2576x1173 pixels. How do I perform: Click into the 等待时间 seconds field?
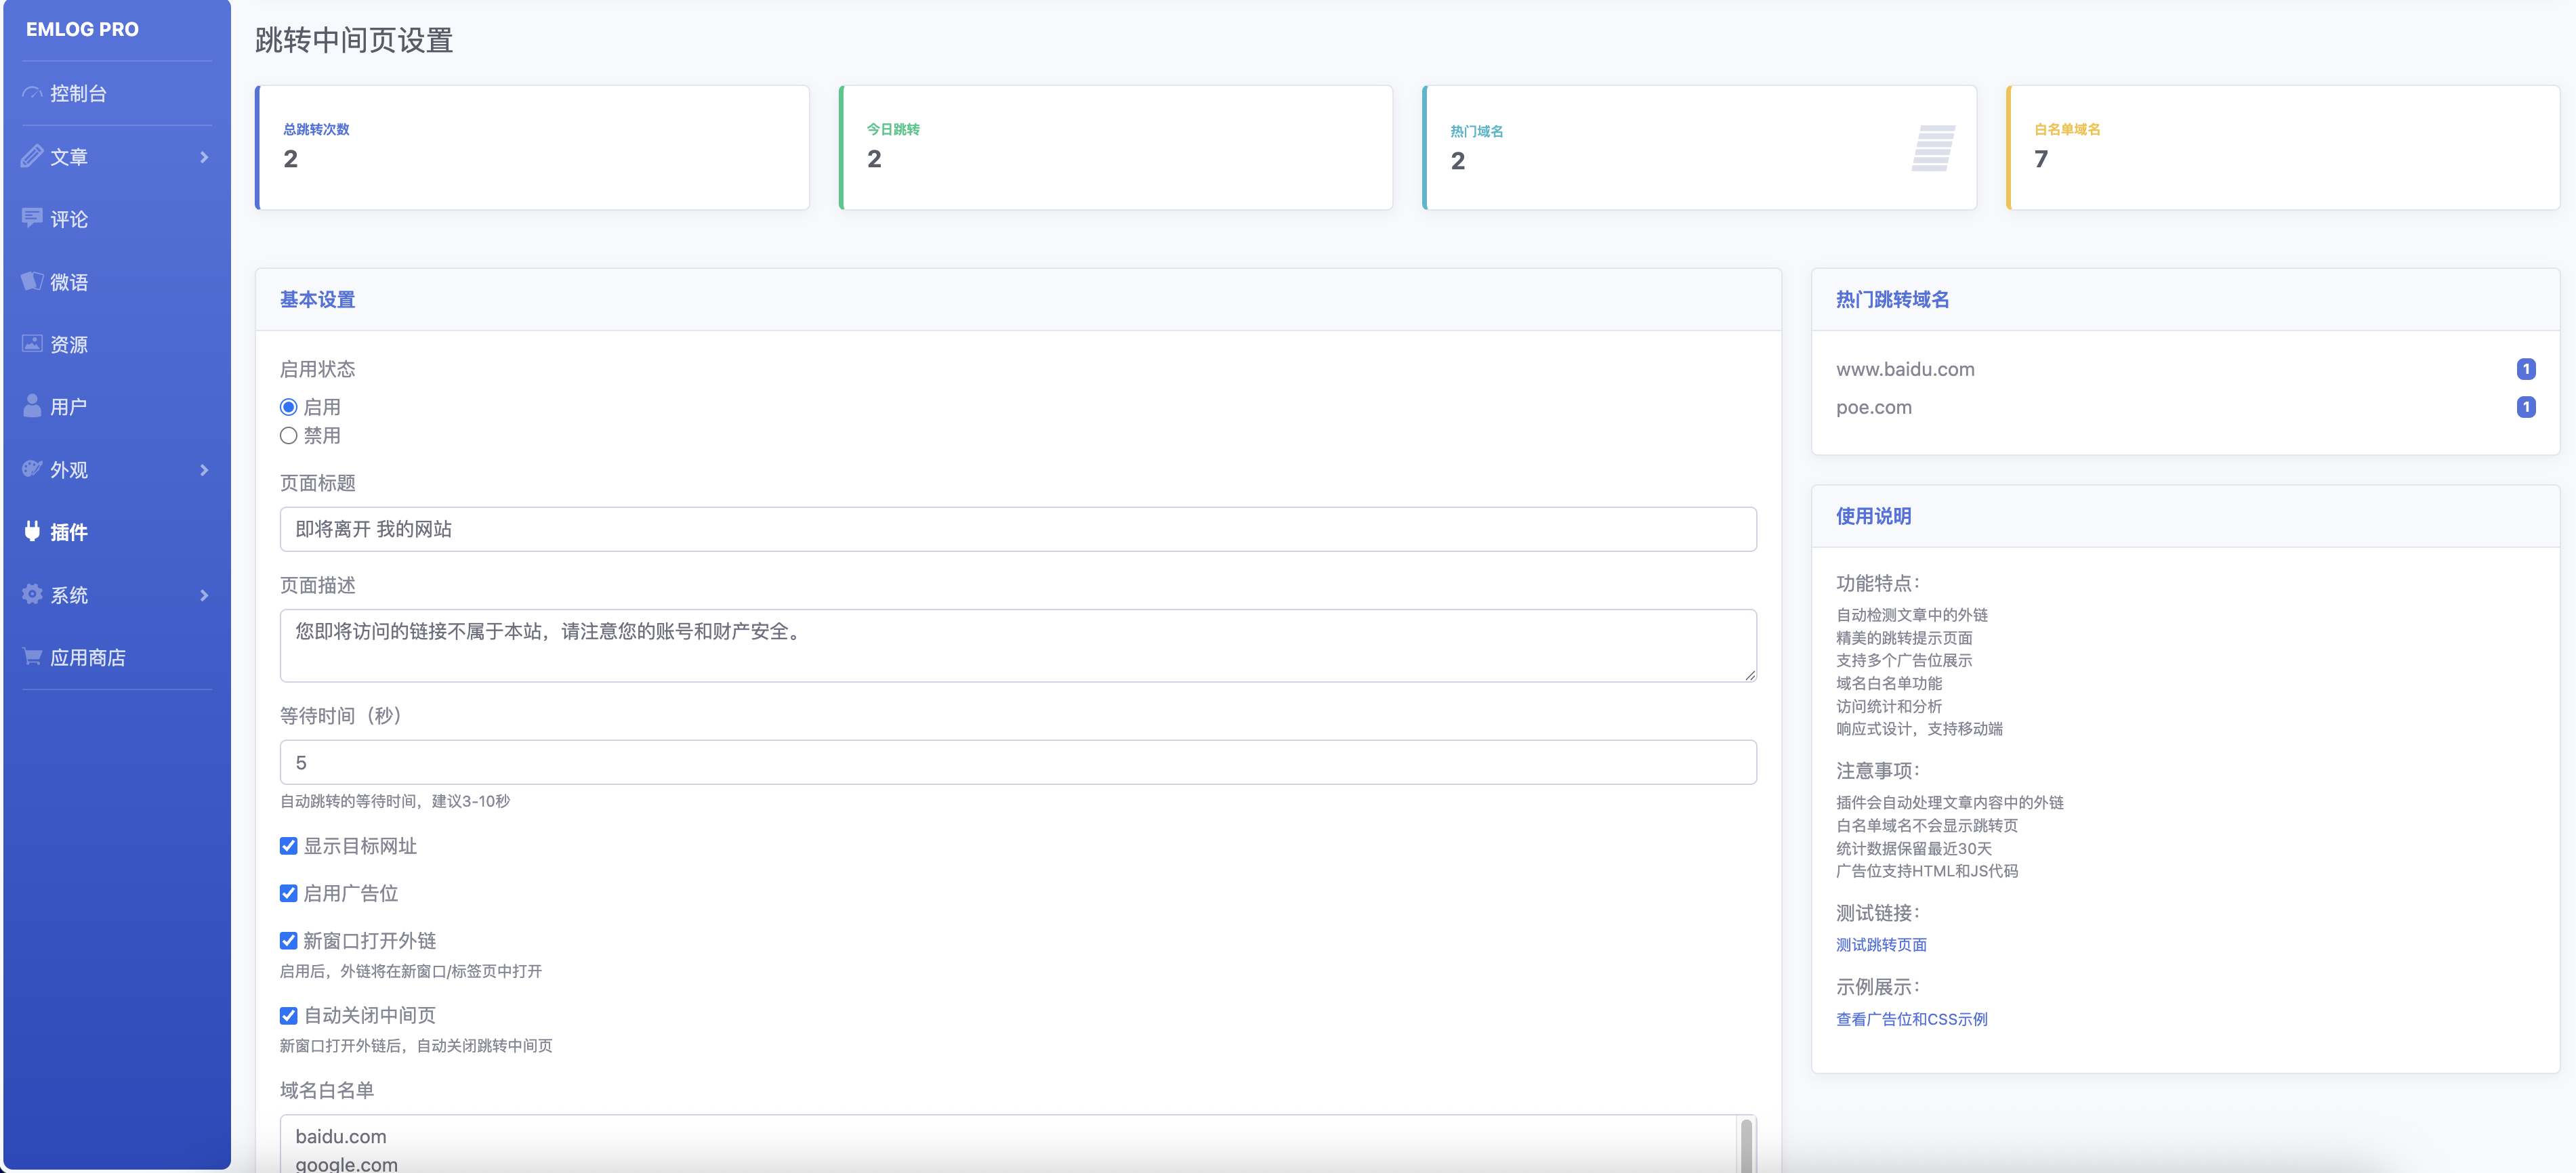point(1017,763)
